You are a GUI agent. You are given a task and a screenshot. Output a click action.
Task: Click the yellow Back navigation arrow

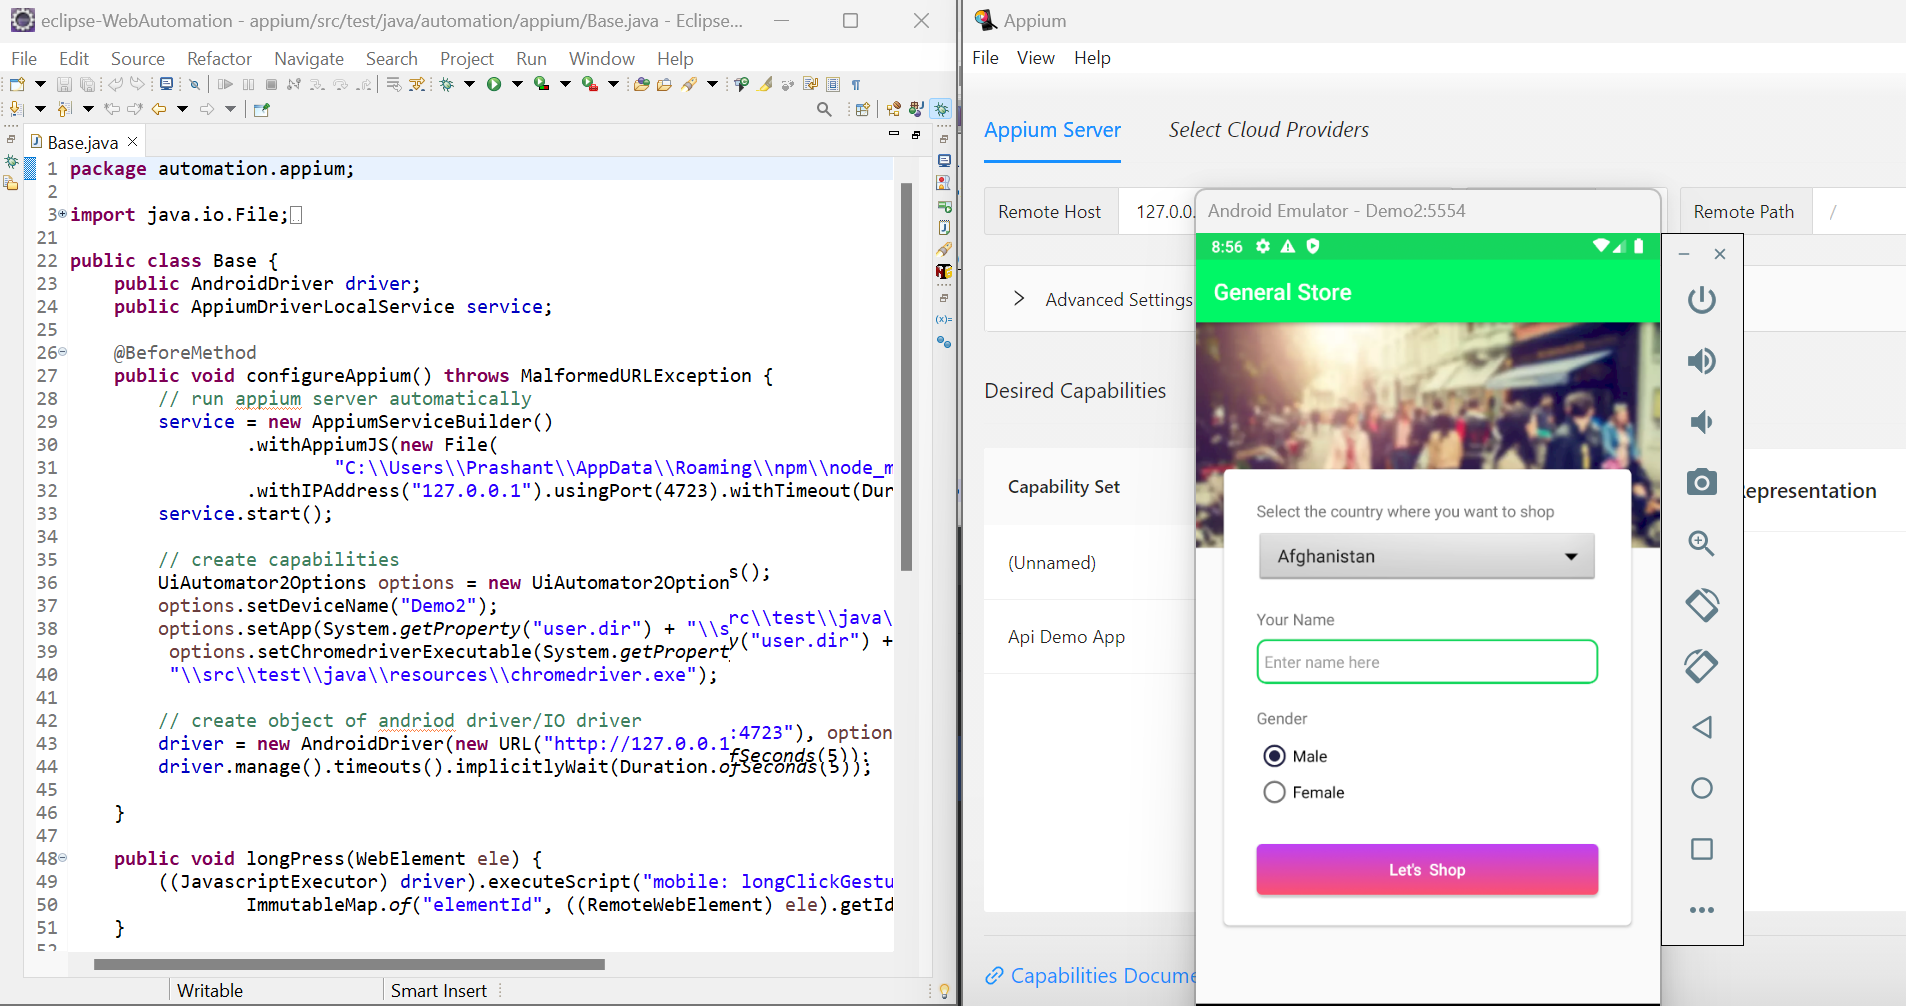[x=158, y=109]
